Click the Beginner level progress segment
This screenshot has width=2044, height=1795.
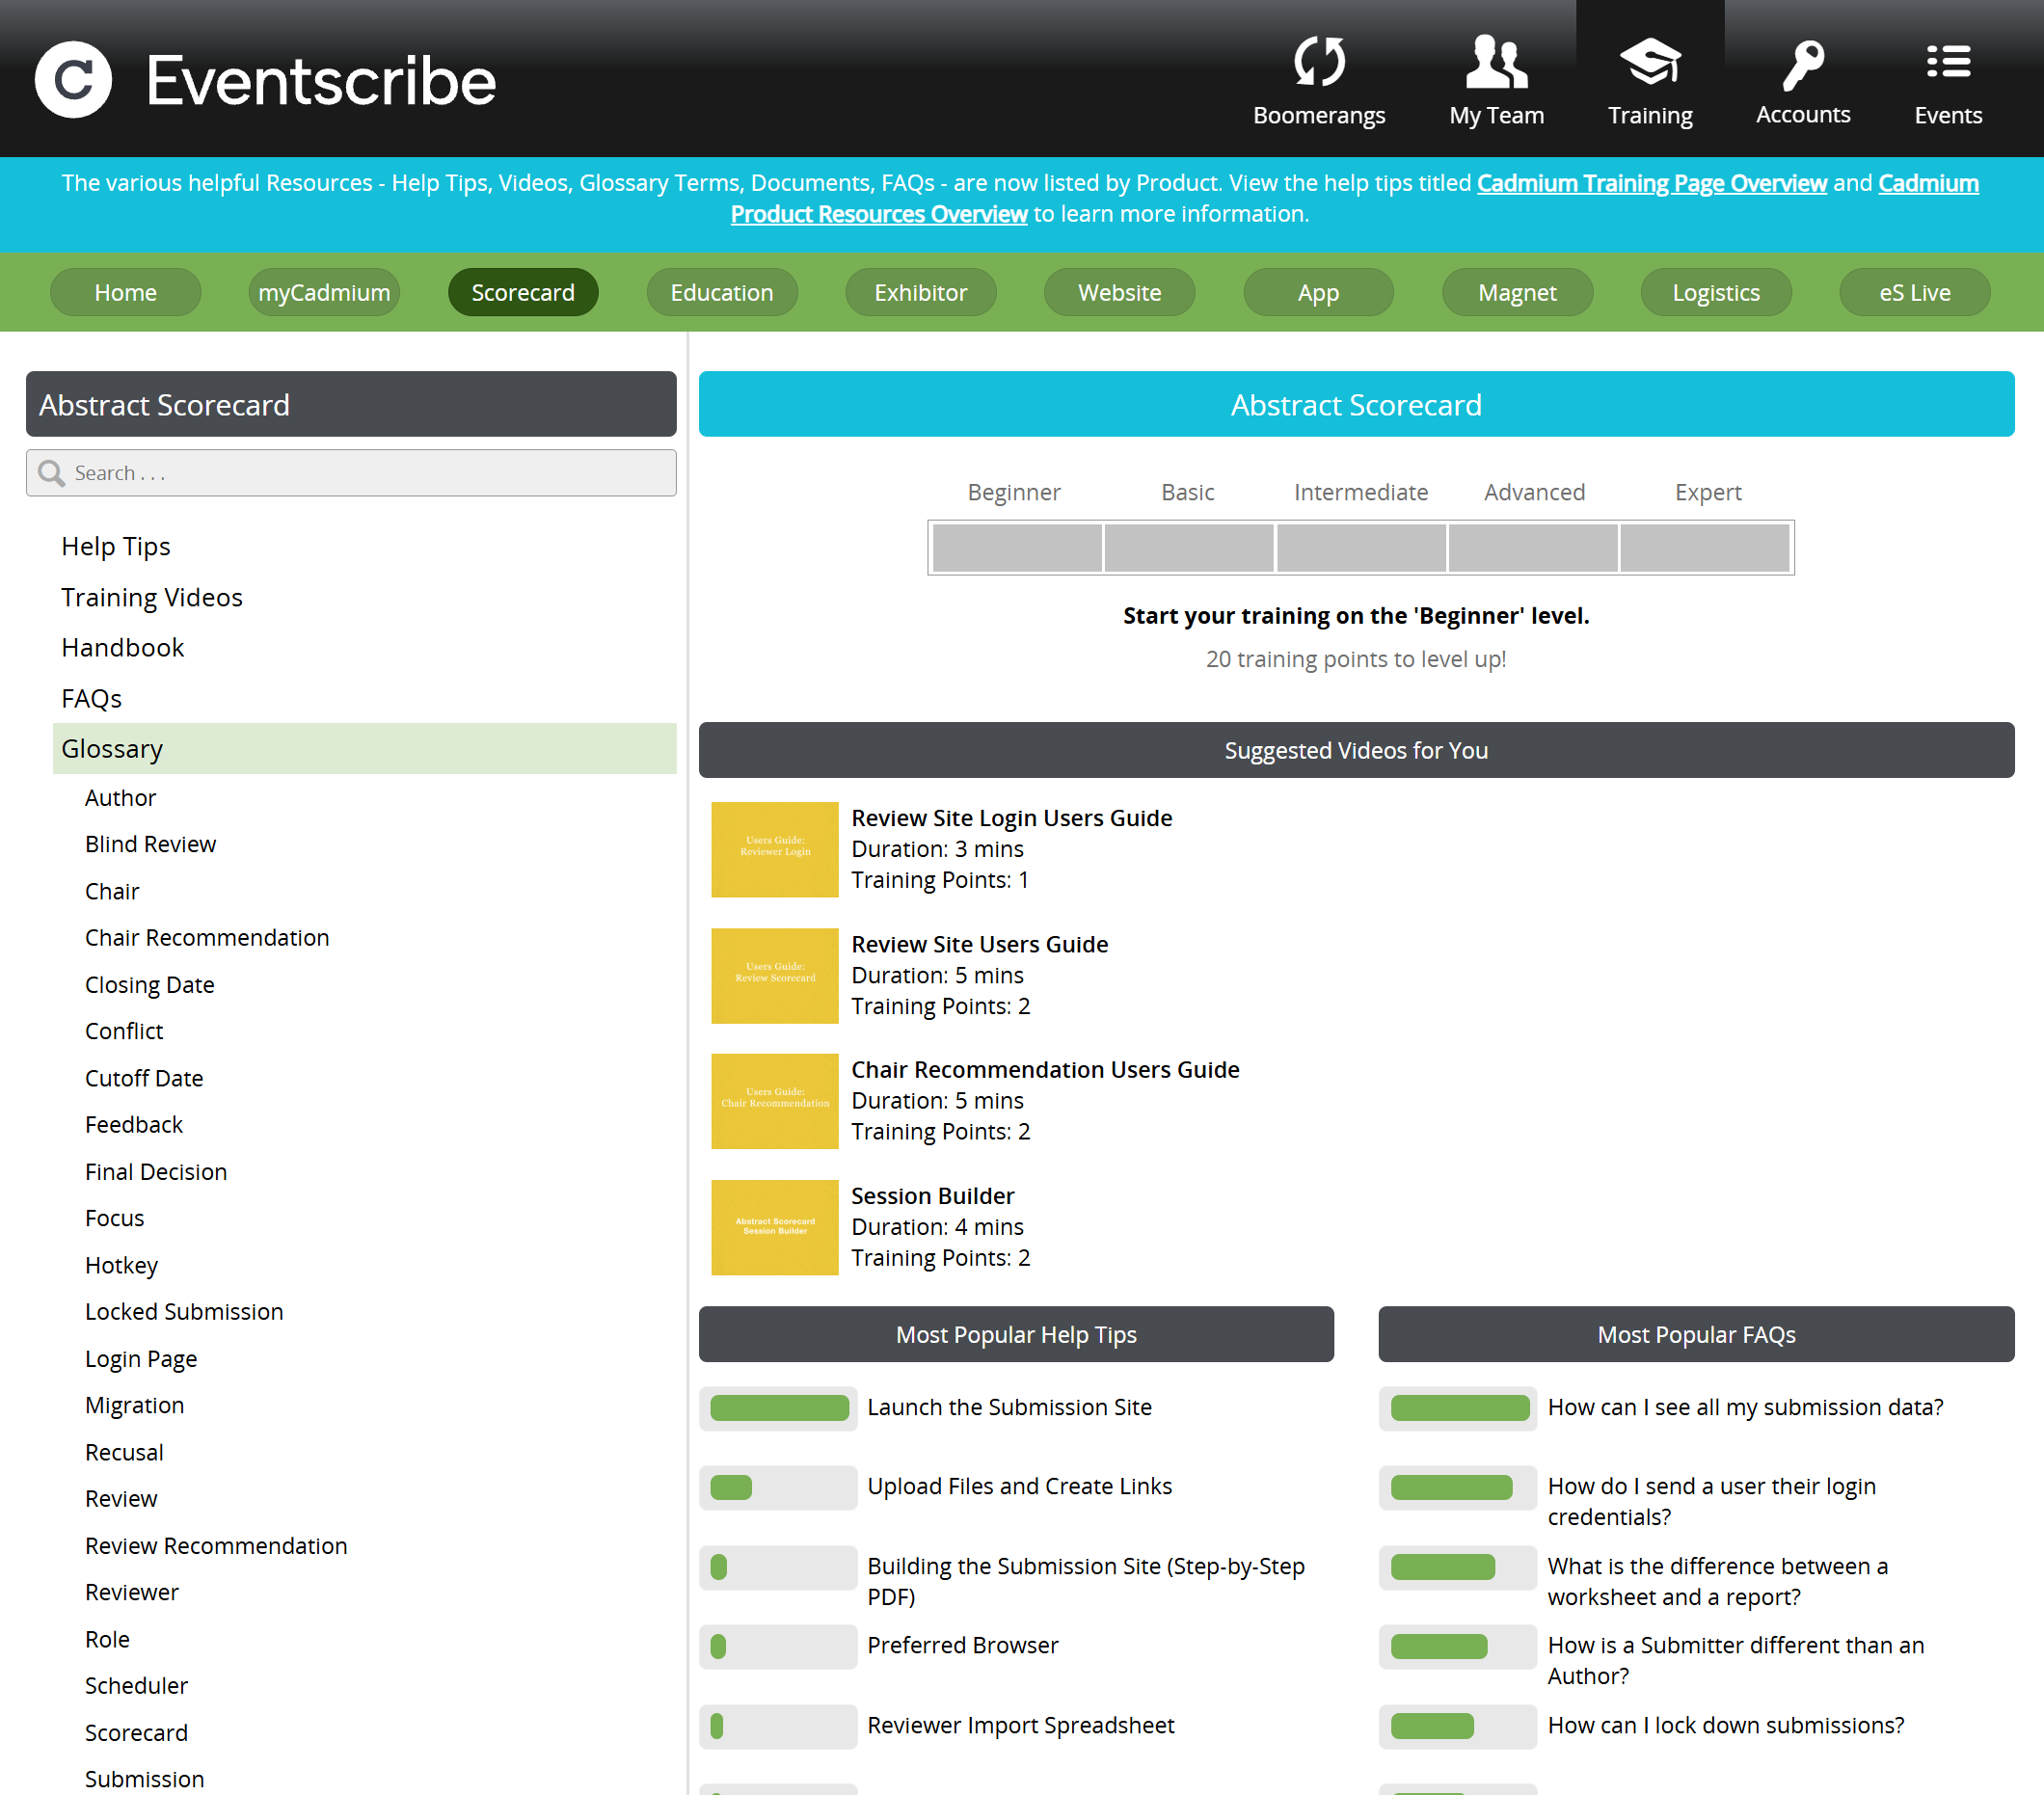point(1017,548)
